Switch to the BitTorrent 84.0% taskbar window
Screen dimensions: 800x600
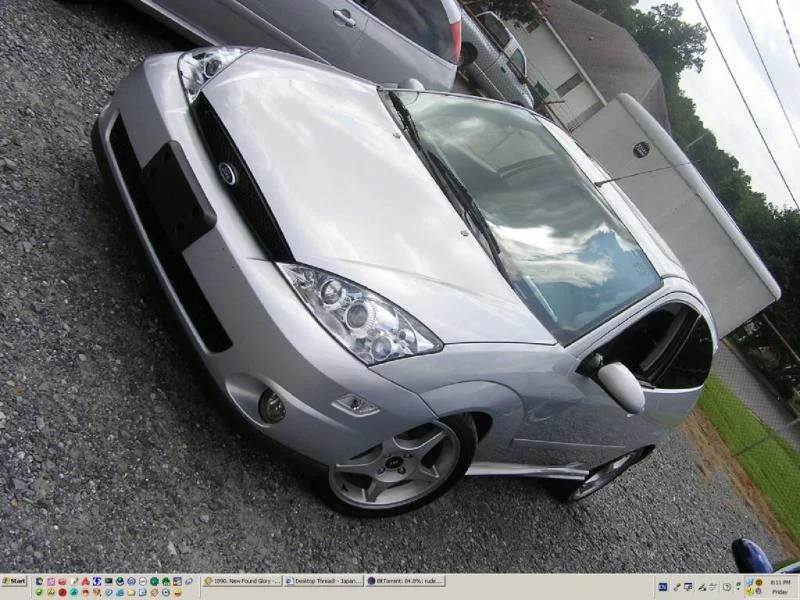(x=405, y=581)
